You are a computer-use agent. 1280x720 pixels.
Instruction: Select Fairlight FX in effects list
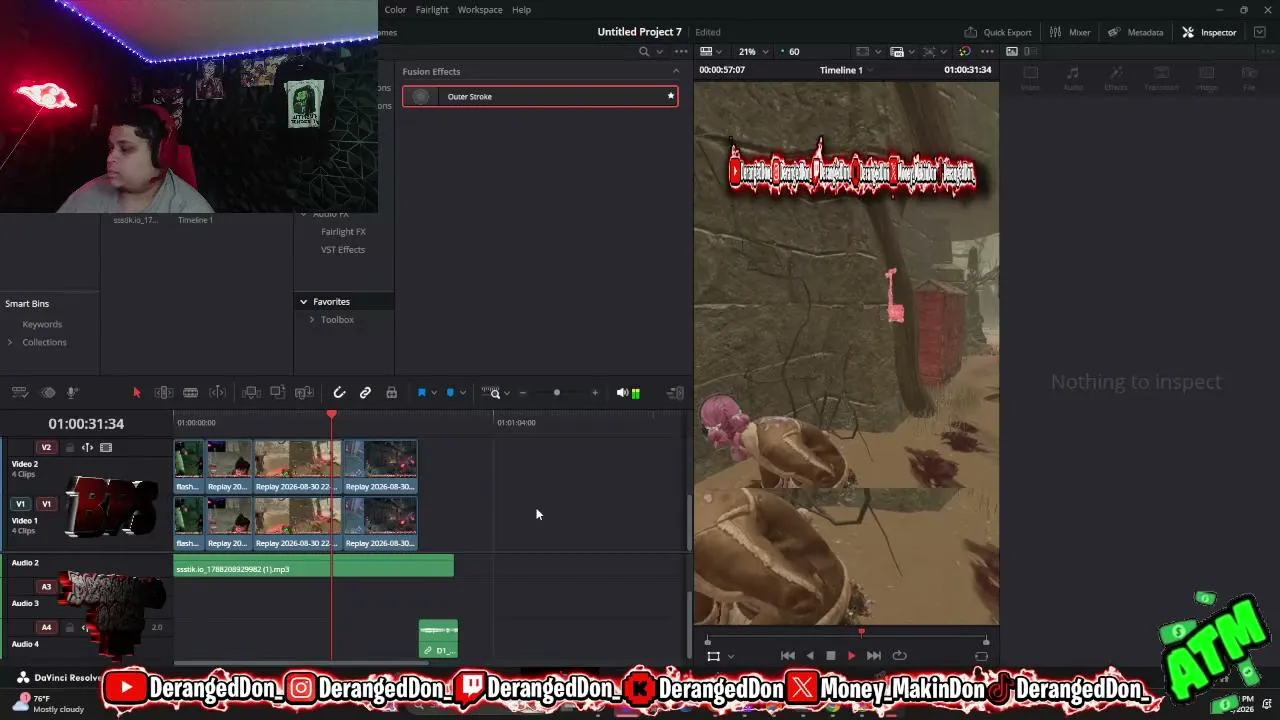[343, 232]
